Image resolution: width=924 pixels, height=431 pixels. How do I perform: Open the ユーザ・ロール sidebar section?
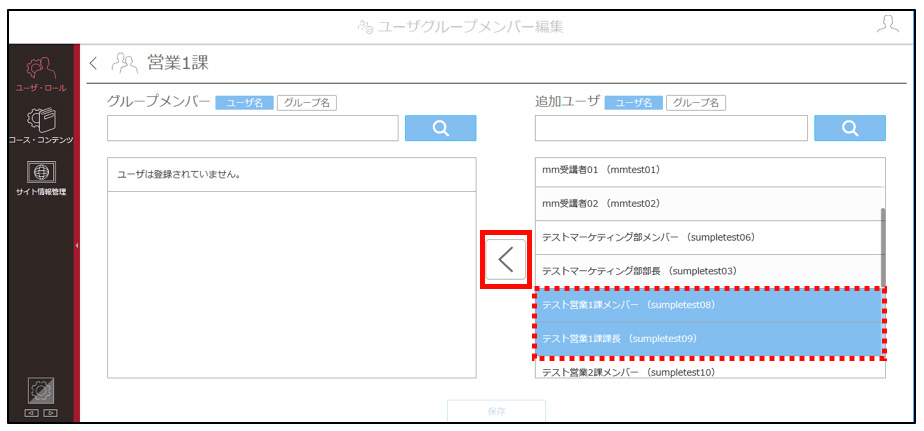click(x=41, y=74)
